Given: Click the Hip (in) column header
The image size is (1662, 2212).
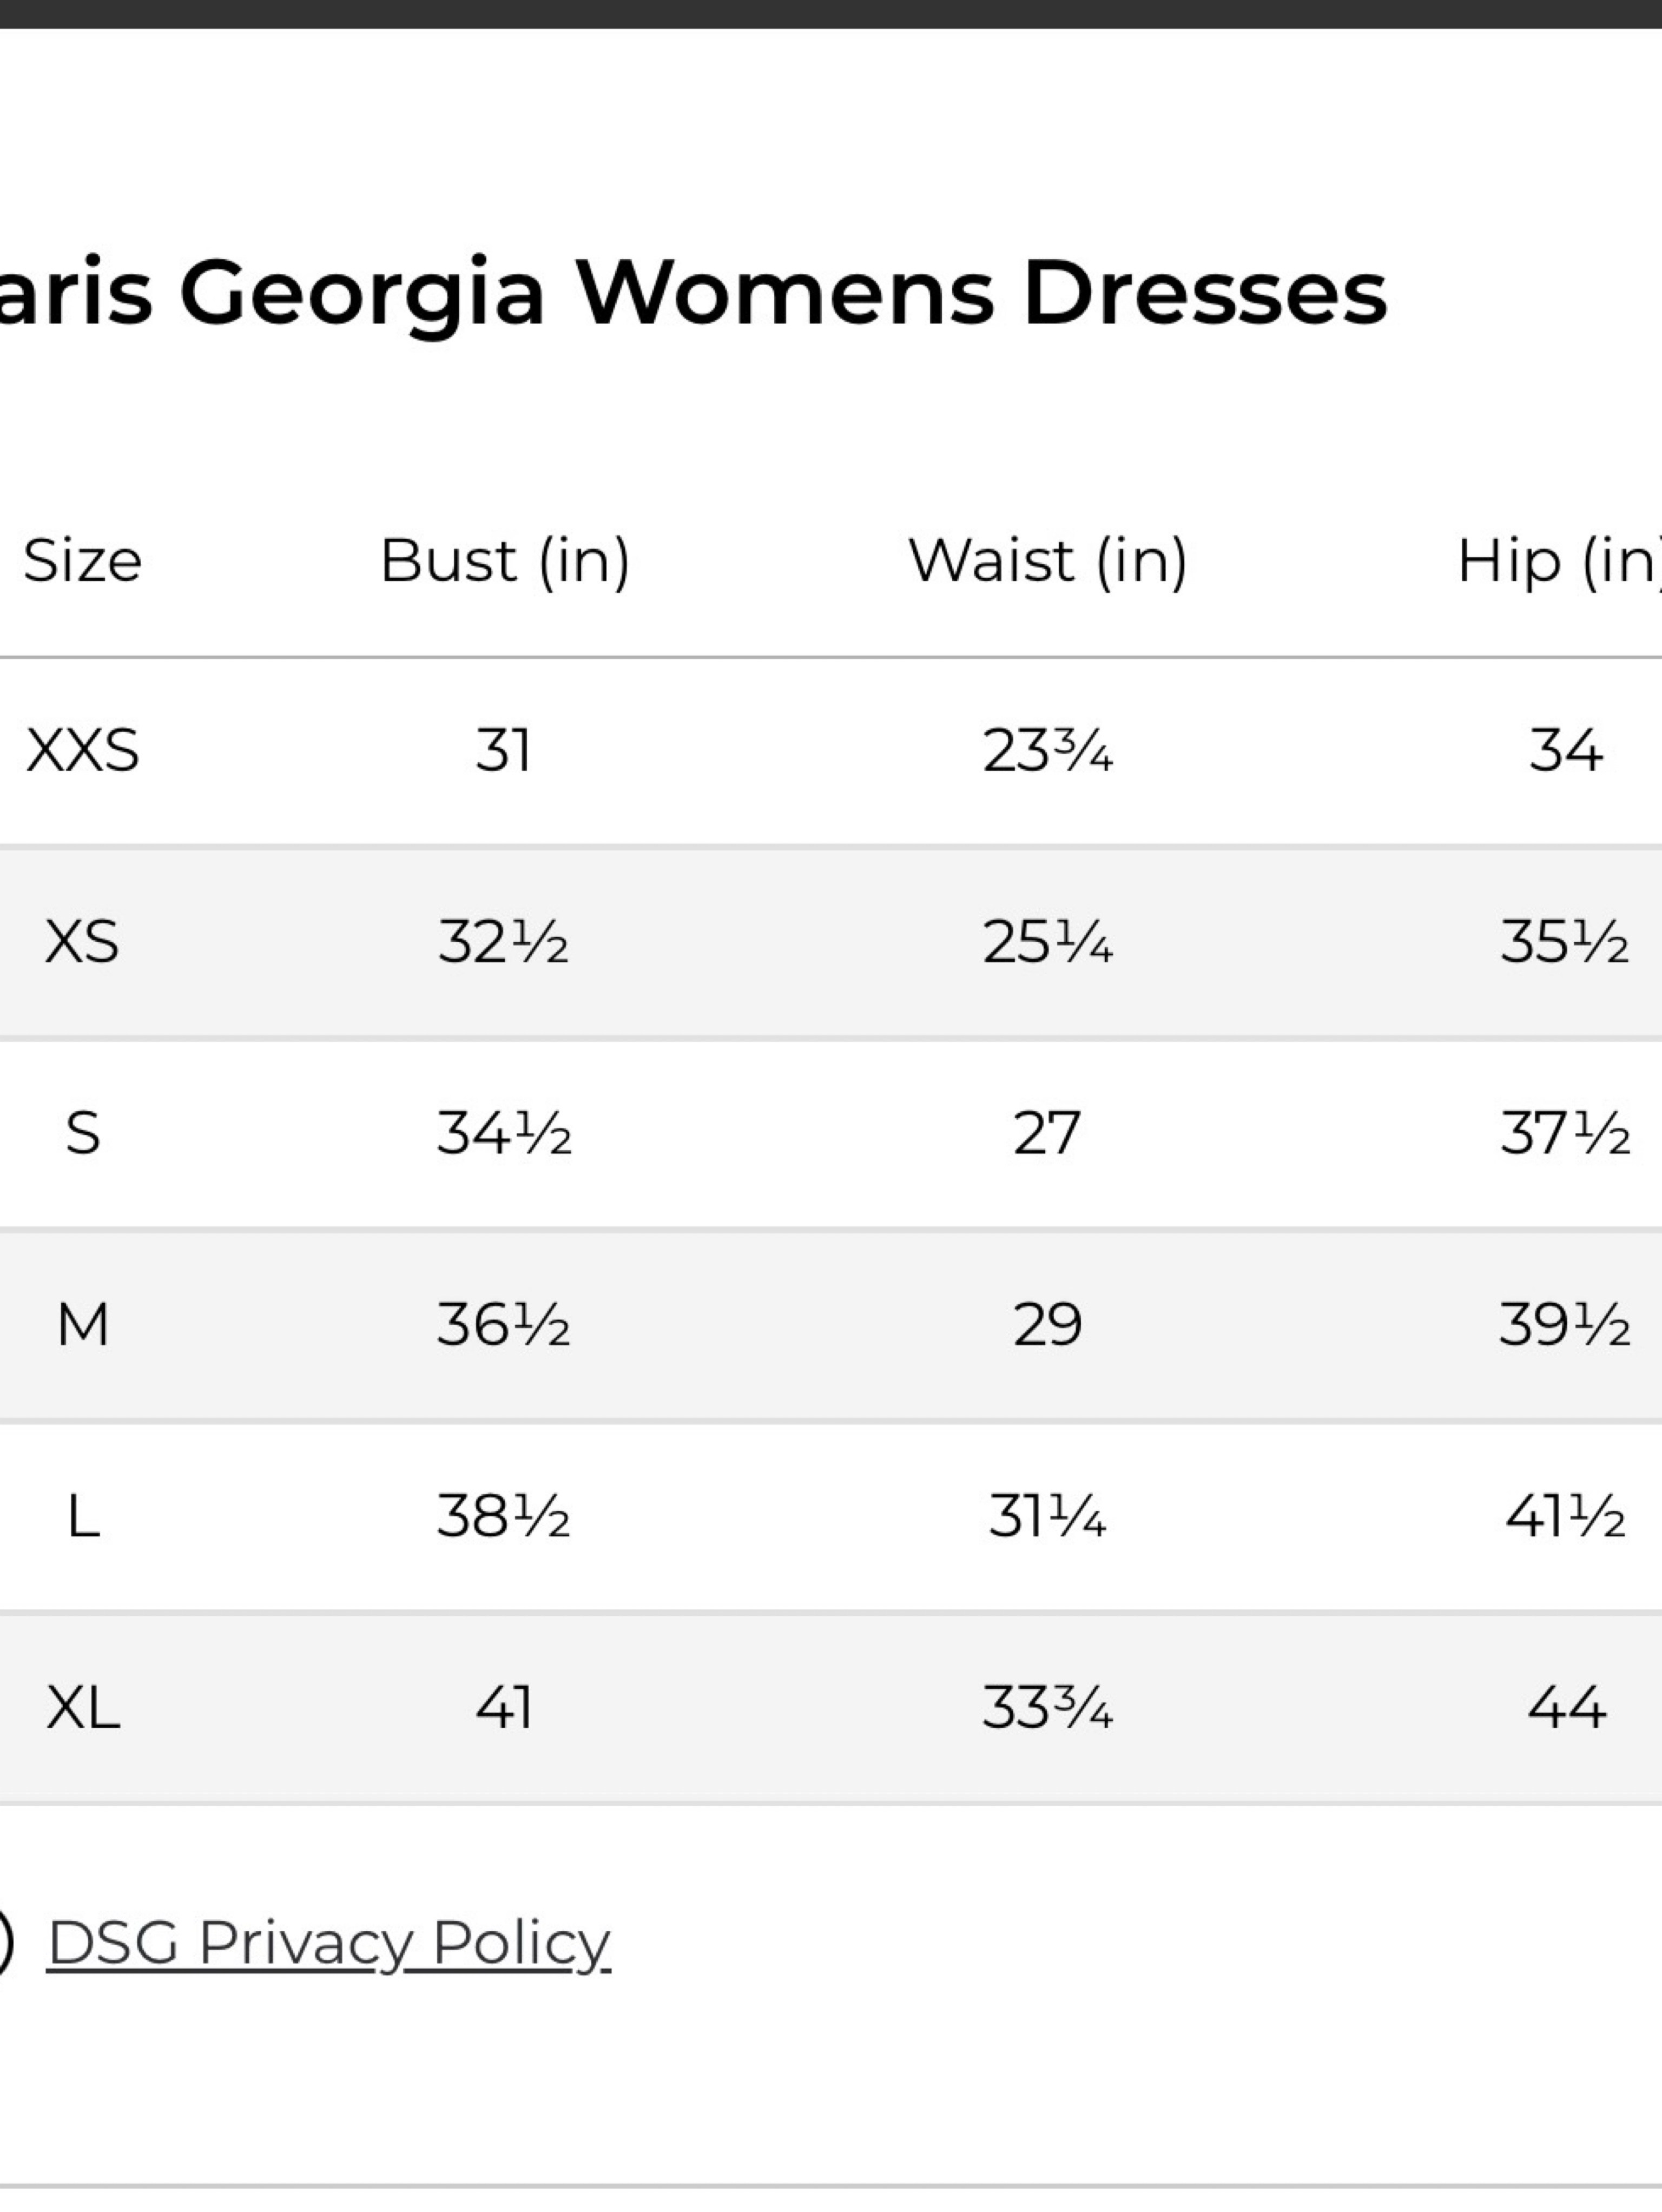Looking at the screenshot, I should pos(1558,561).
